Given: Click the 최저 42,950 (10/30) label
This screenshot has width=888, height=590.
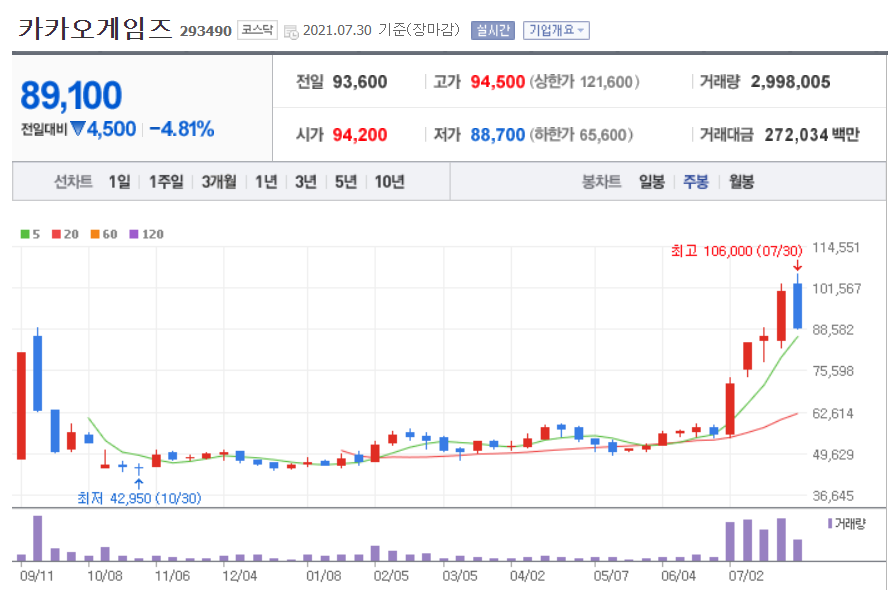Looking at the screenshot, I should pos(139,498).
